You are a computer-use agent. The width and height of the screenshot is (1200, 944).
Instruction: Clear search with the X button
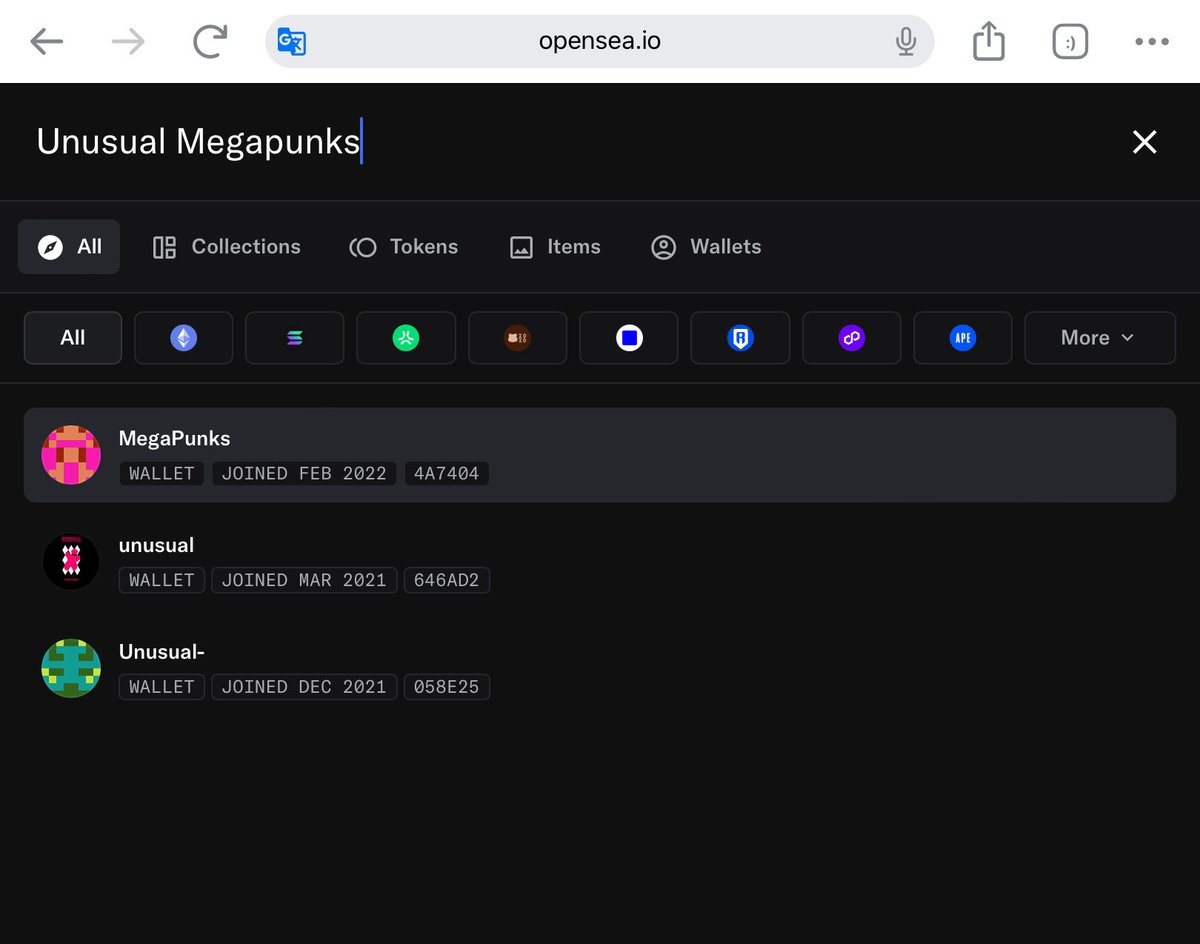pos(1144,142)
